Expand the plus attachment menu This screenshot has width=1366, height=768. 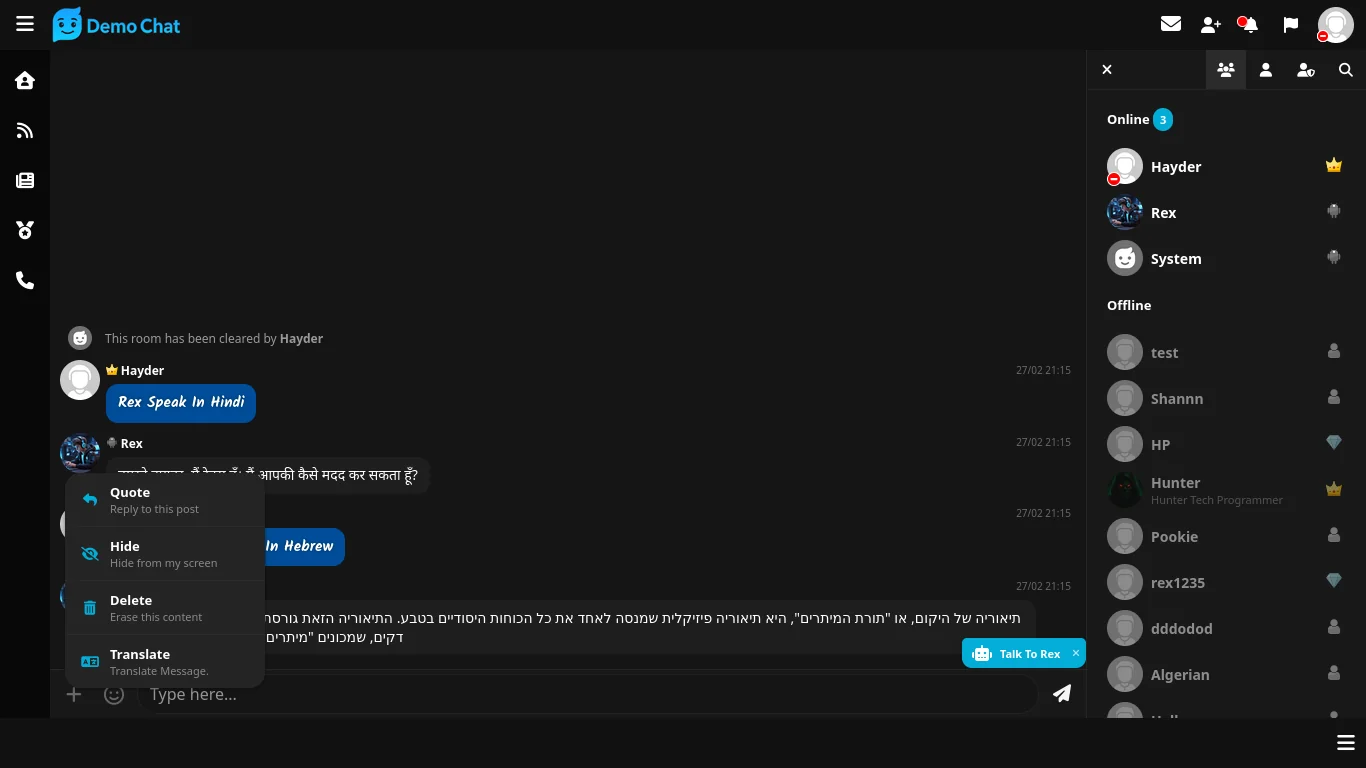pyautogui.click(x=74, y=694)
